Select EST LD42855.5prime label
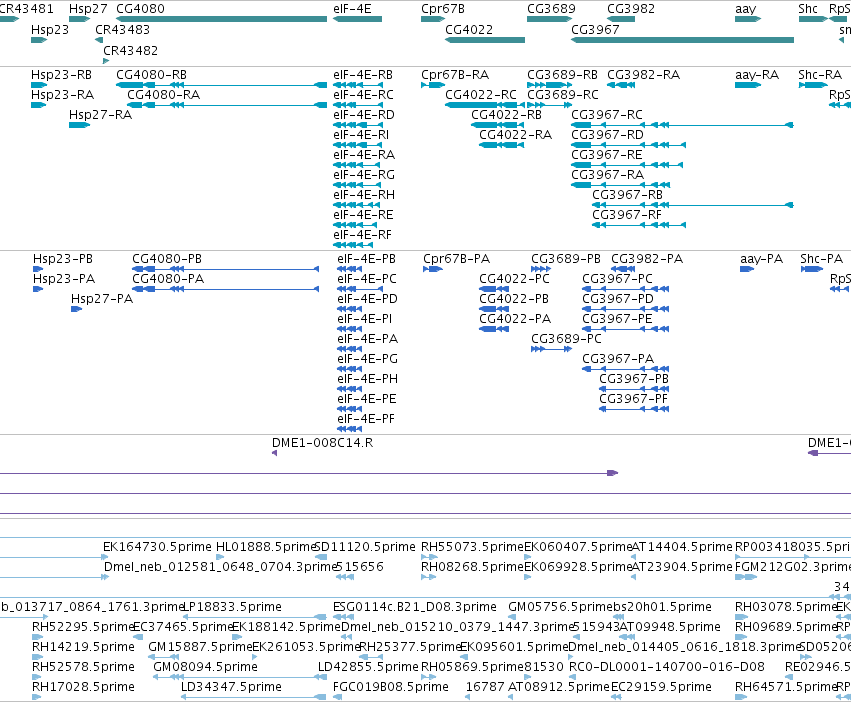This screenshot has width=851, height=702. tap(368, 667)
